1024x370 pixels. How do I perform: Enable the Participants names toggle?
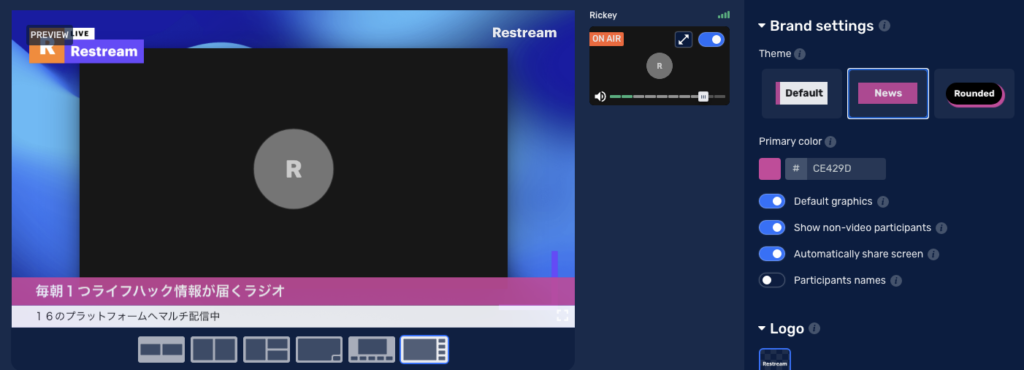772,280
